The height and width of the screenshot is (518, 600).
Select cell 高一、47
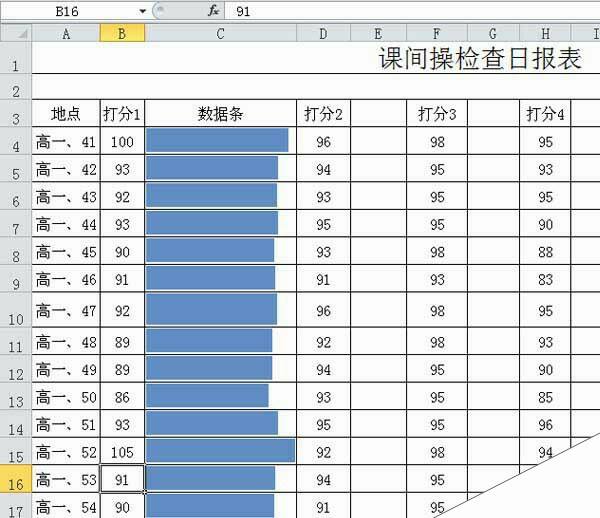(x=66, y=310)
